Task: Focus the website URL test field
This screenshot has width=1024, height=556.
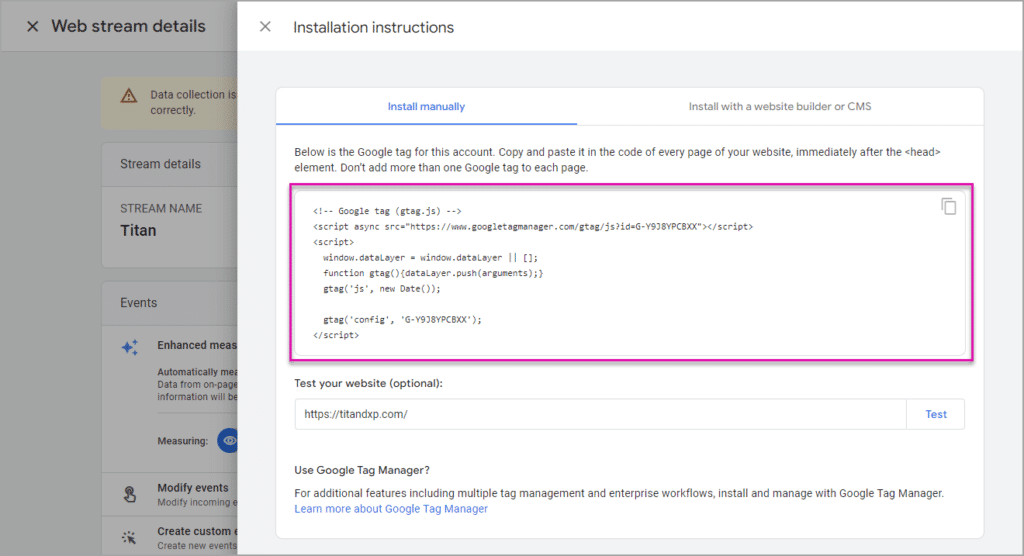Action: [600, 414]
